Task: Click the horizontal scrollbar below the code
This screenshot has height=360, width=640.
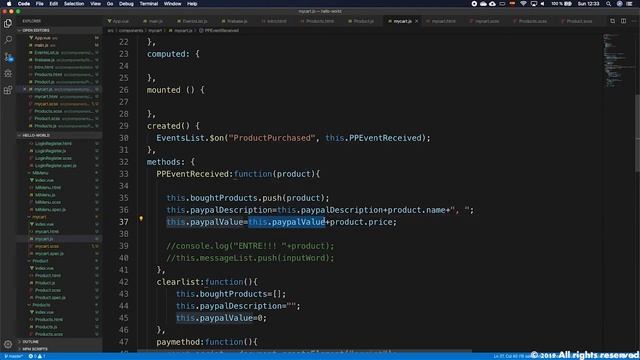Action: (x=304, y=351)
